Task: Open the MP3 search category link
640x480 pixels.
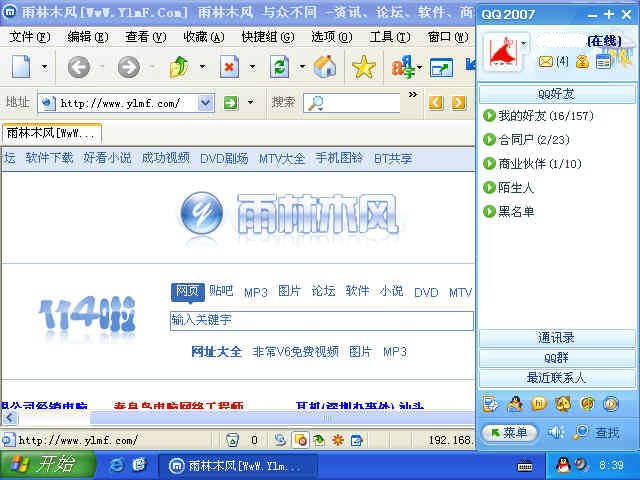Action: click(255, 292)
